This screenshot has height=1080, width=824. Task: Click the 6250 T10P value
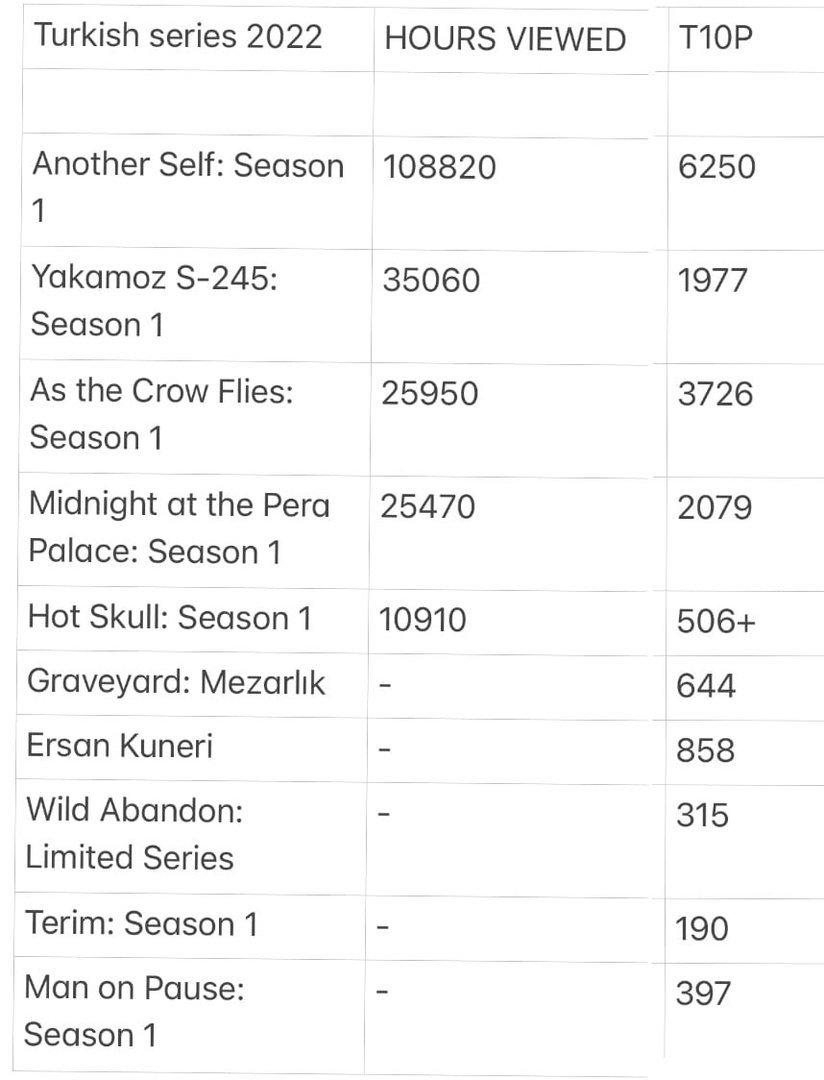pos(716,167)
